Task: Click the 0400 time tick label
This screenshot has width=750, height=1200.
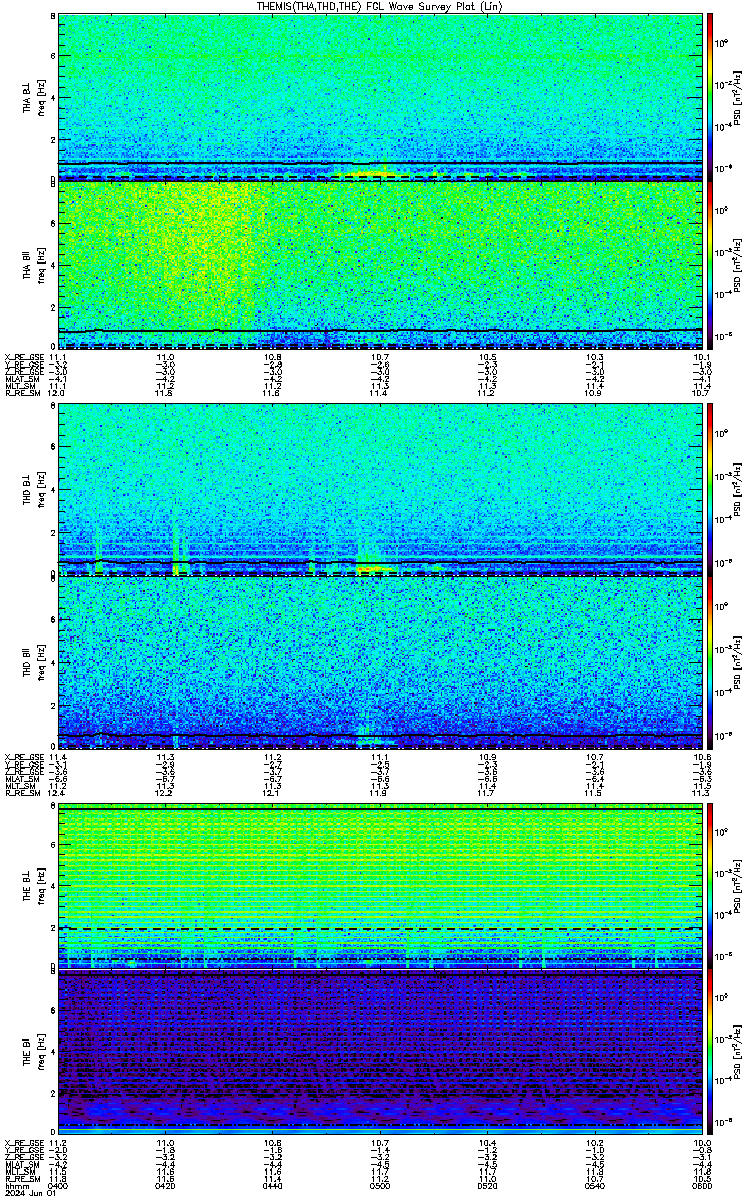Action: click(x=58, y=1185)
